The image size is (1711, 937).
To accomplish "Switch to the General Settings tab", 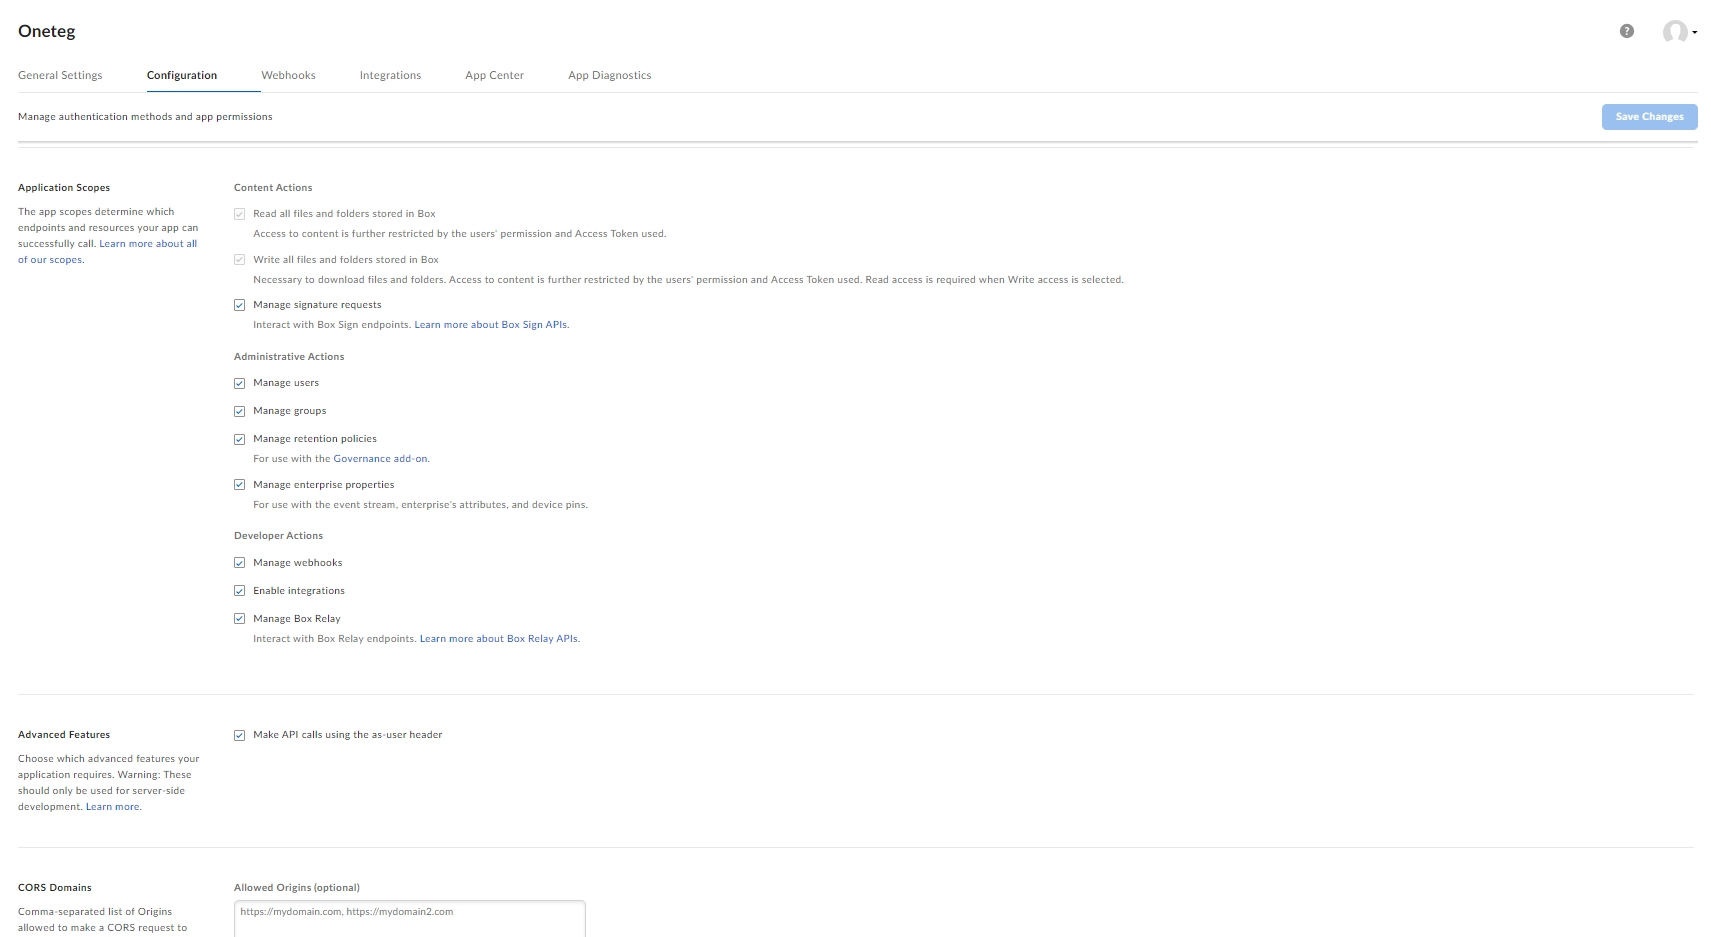I will tap(60, 75).
